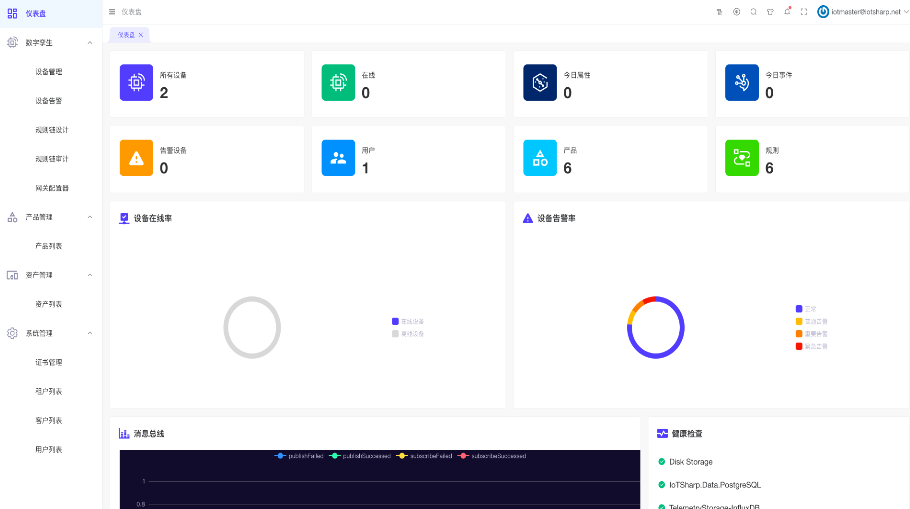Click the green check beside Disk Storage
910x509 pixels.
[x=662, y=462]
